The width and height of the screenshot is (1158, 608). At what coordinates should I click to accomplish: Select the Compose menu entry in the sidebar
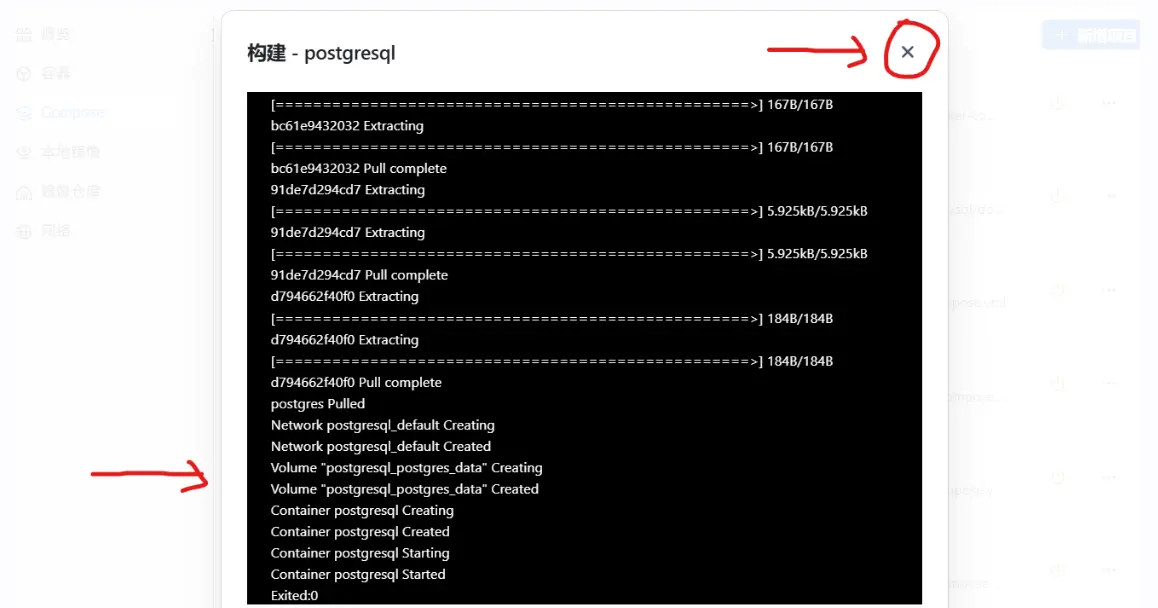[75, 112]
